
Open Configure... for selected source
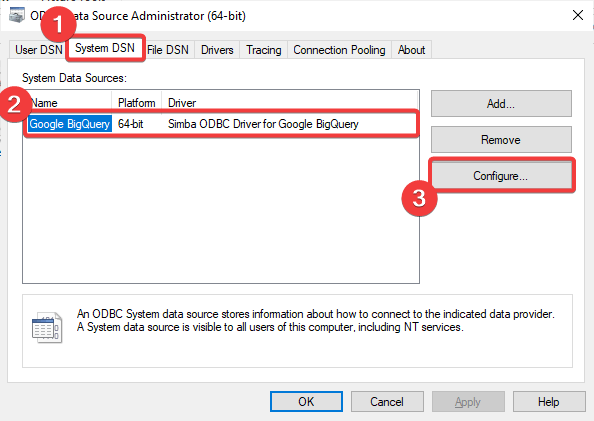(x=501, y=175)
